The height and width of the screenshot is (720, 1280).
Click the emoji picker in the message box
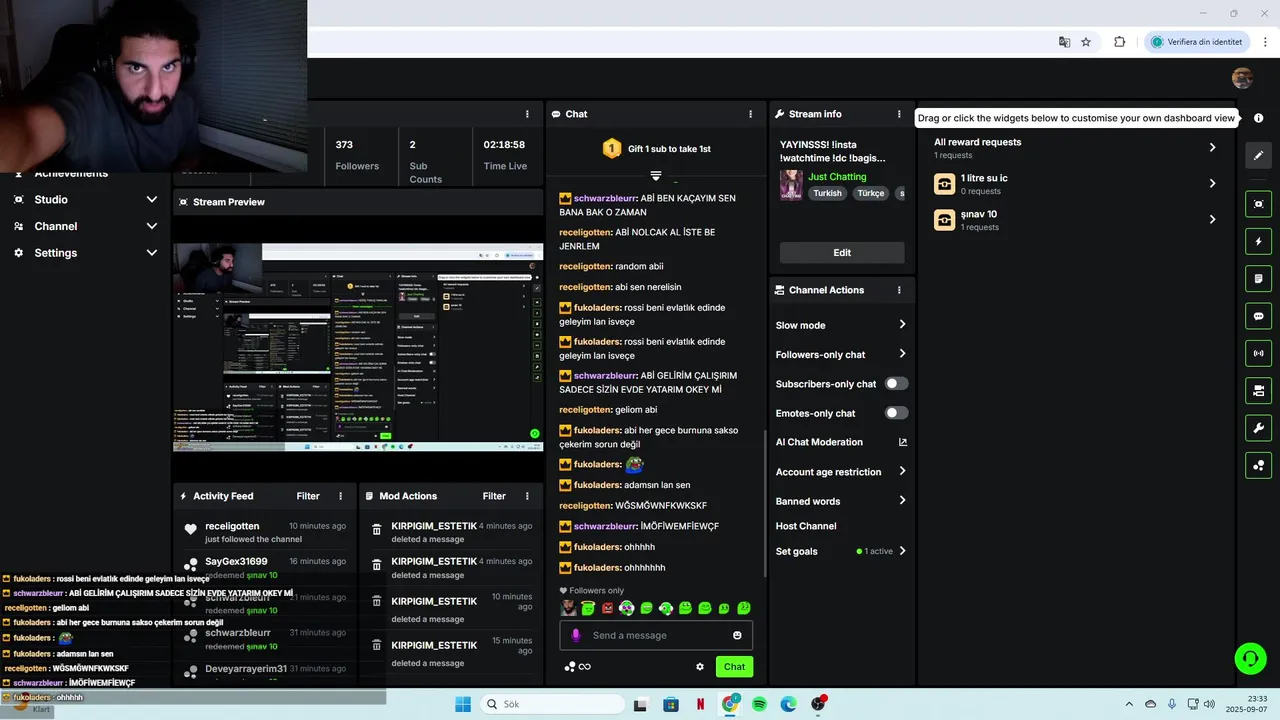tap(737, 635)
